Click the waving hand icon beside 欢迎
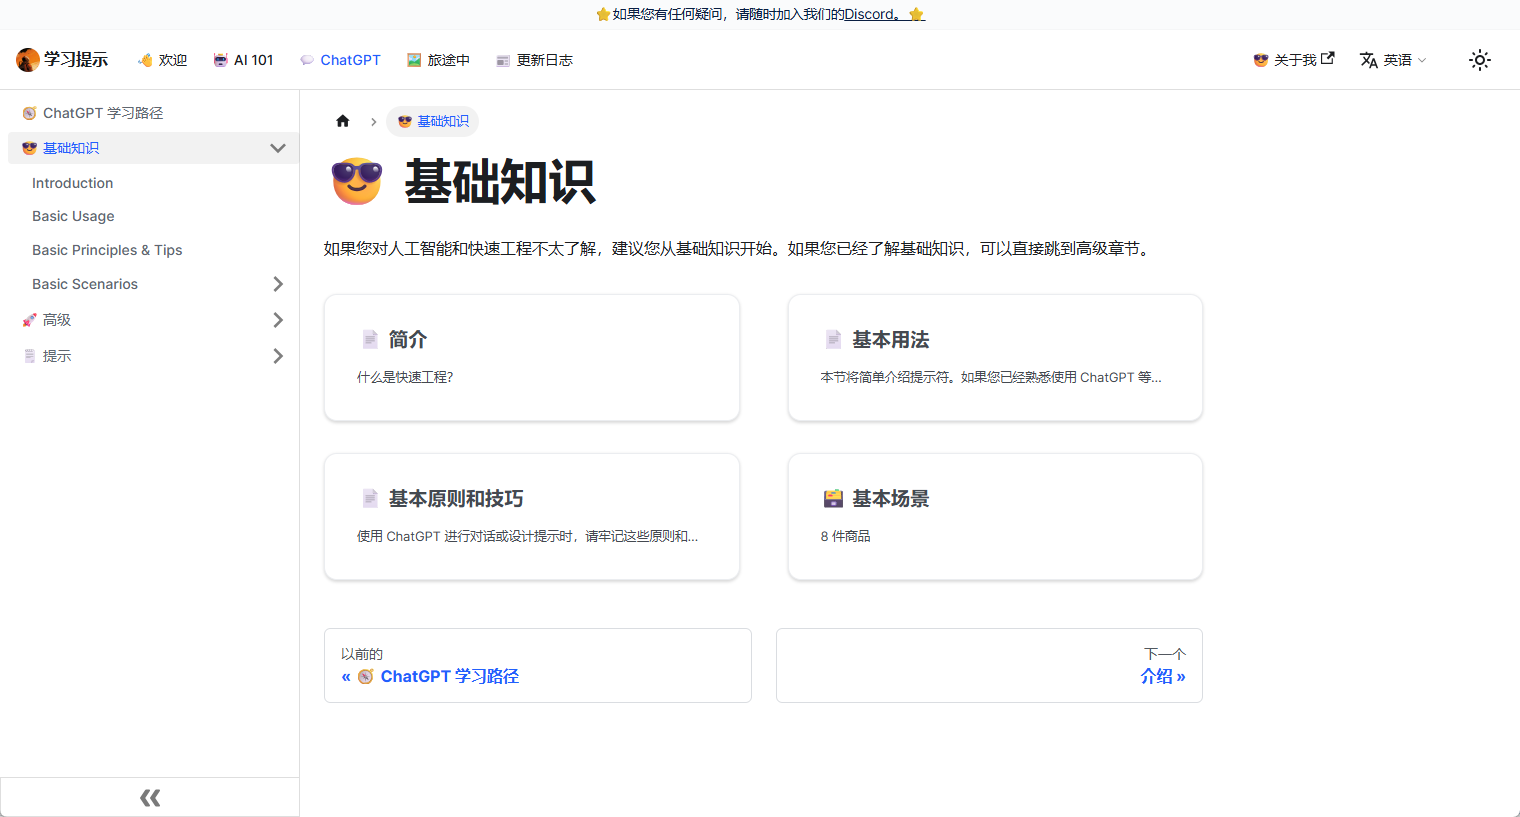 coord(145,60)
